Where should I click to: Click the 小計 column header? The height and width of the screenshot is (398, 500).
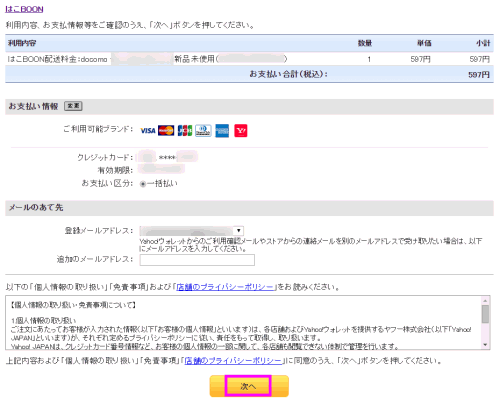(483, 43)
